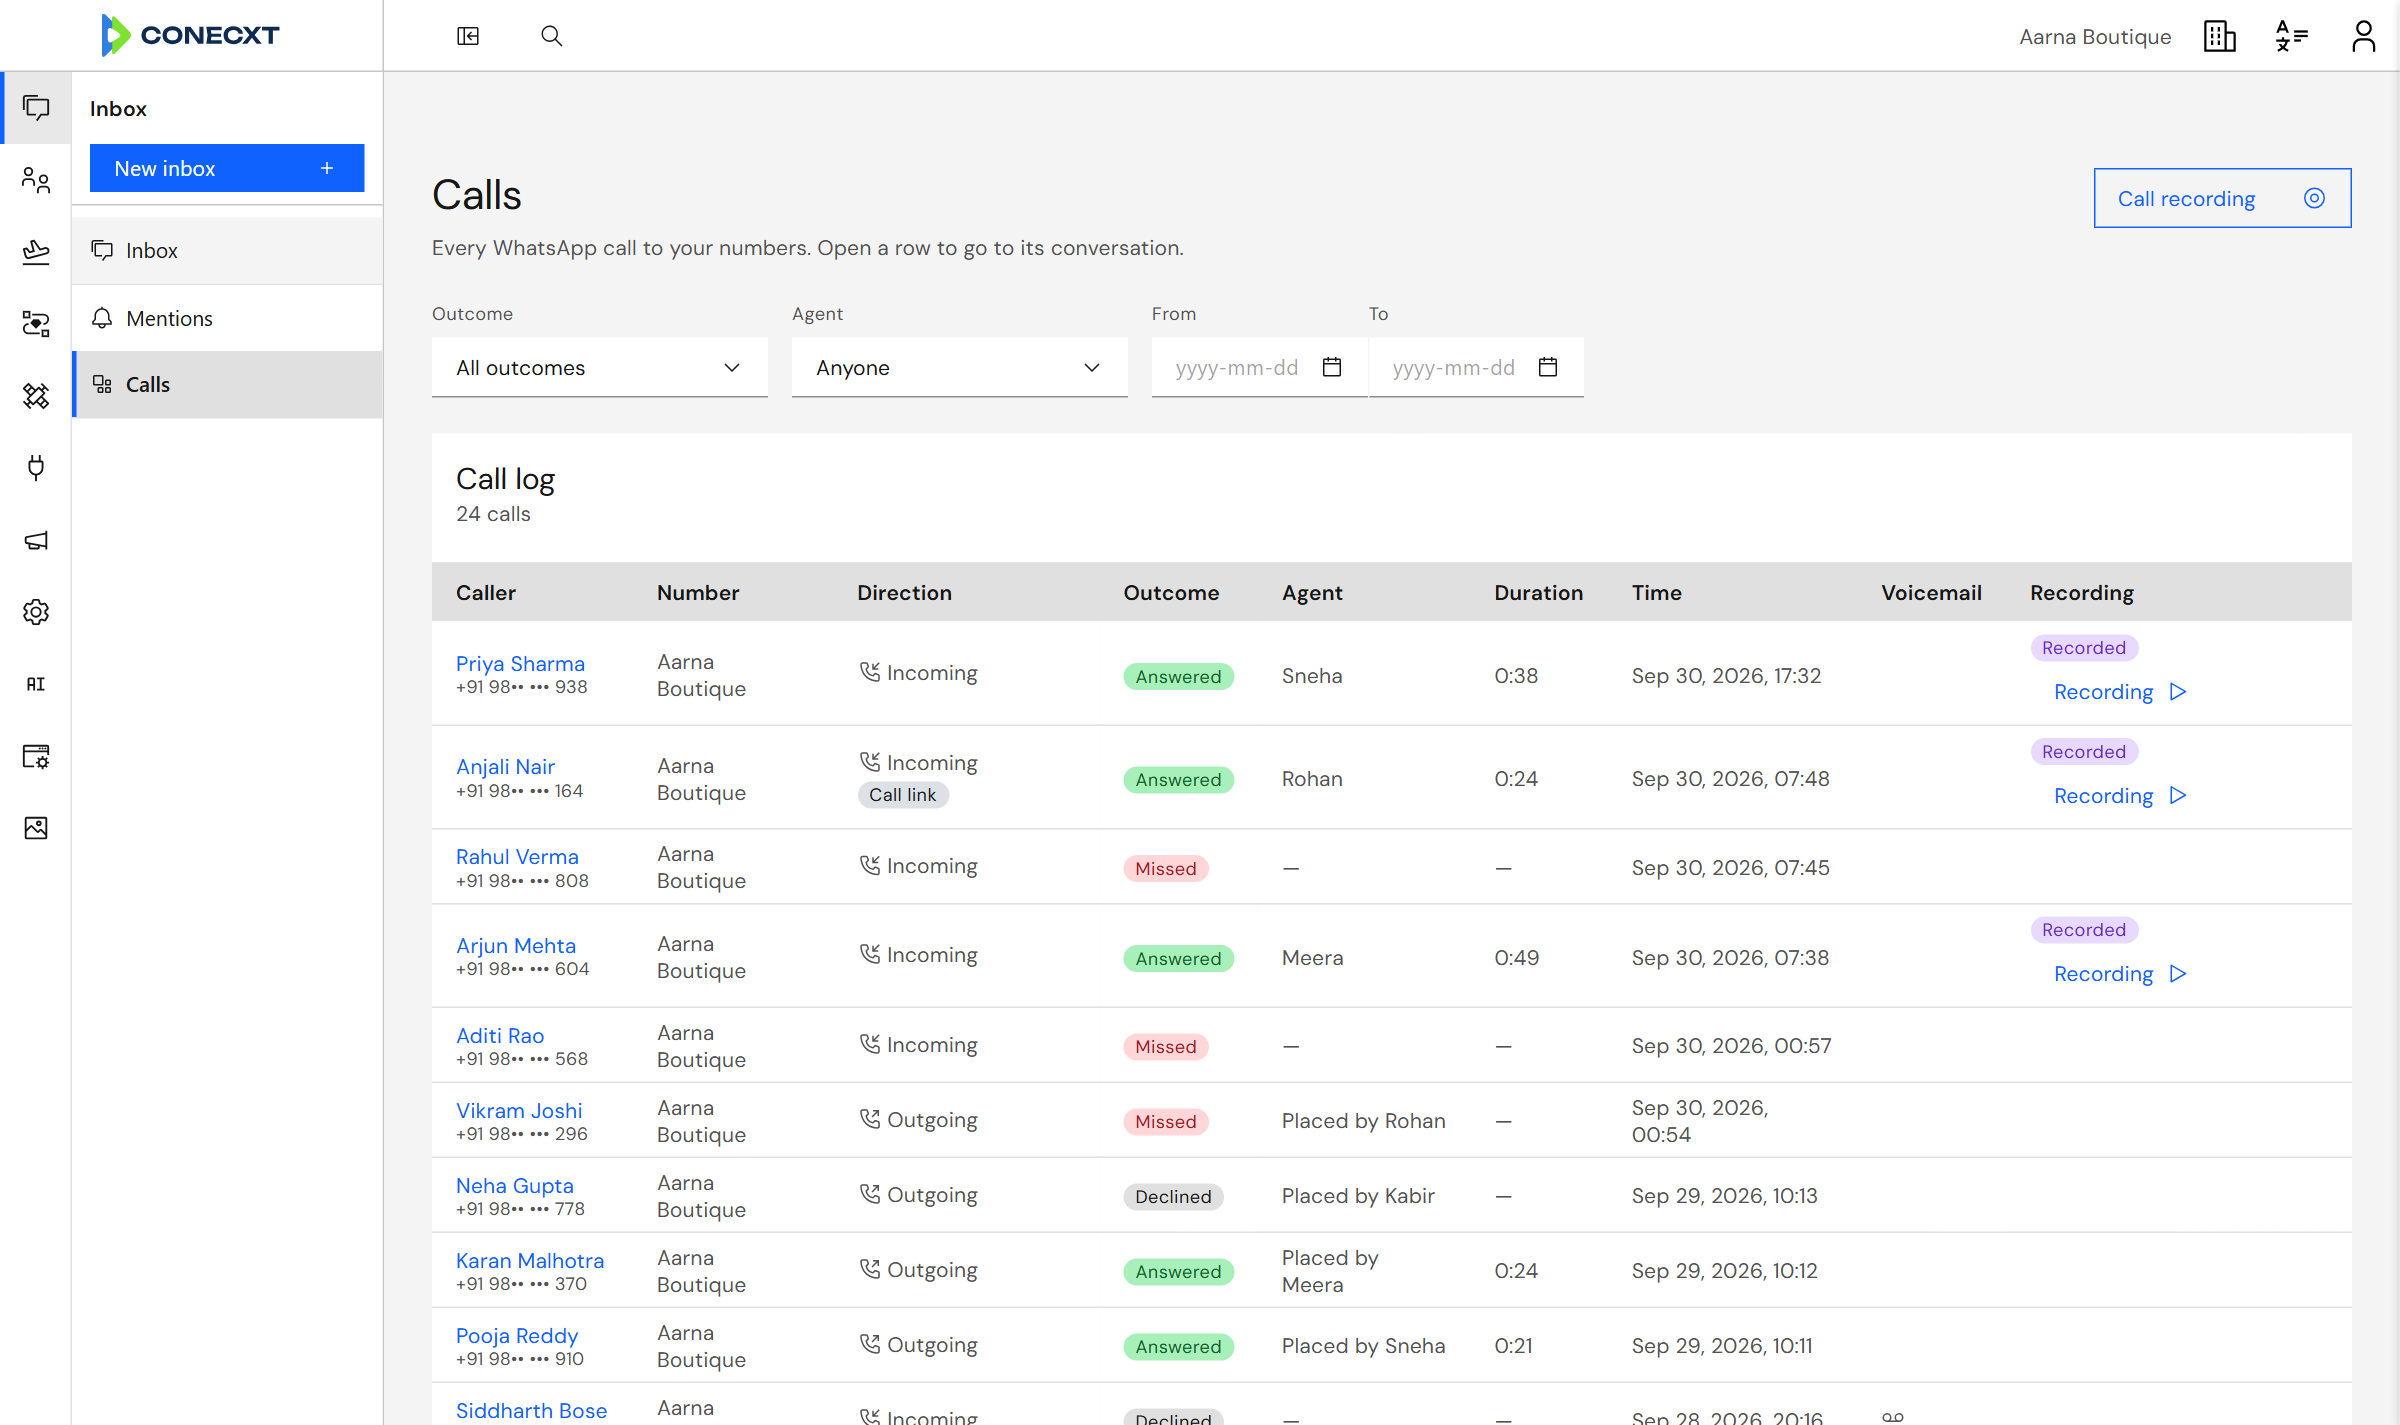Open Neha Gupta's conversation link
2400x1425 pixels.
(x=515, y=1186)
